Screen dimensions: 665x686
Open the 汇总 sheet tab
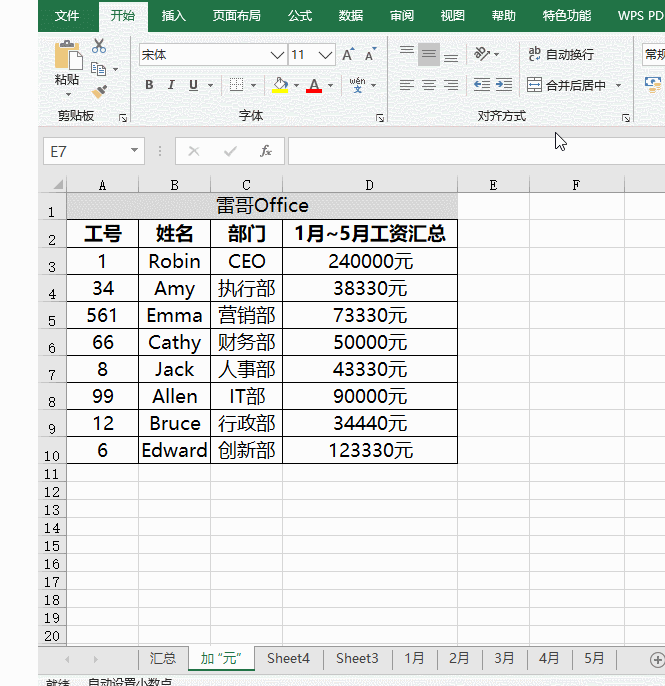tap(163, 658)
